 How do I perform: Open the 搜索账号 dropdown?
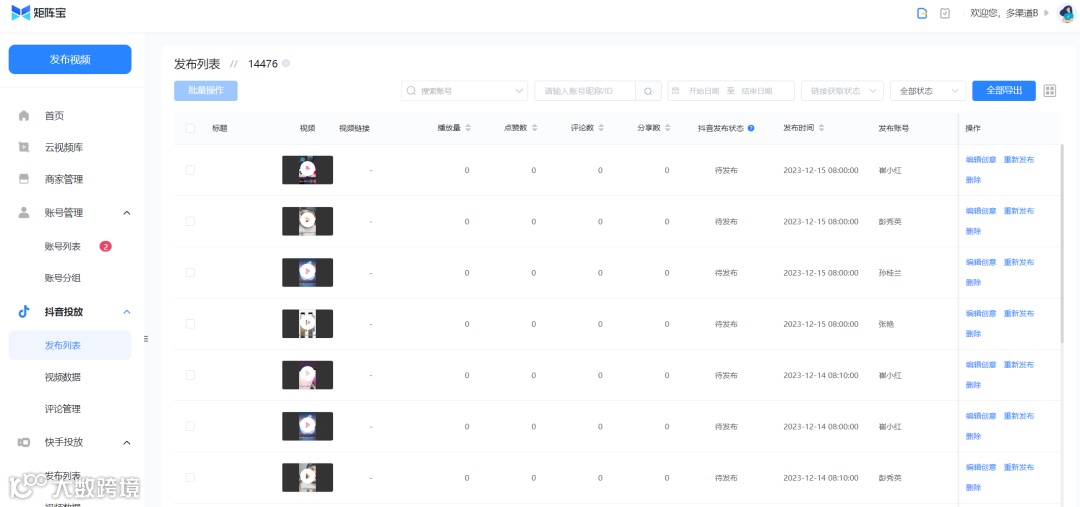464,91
